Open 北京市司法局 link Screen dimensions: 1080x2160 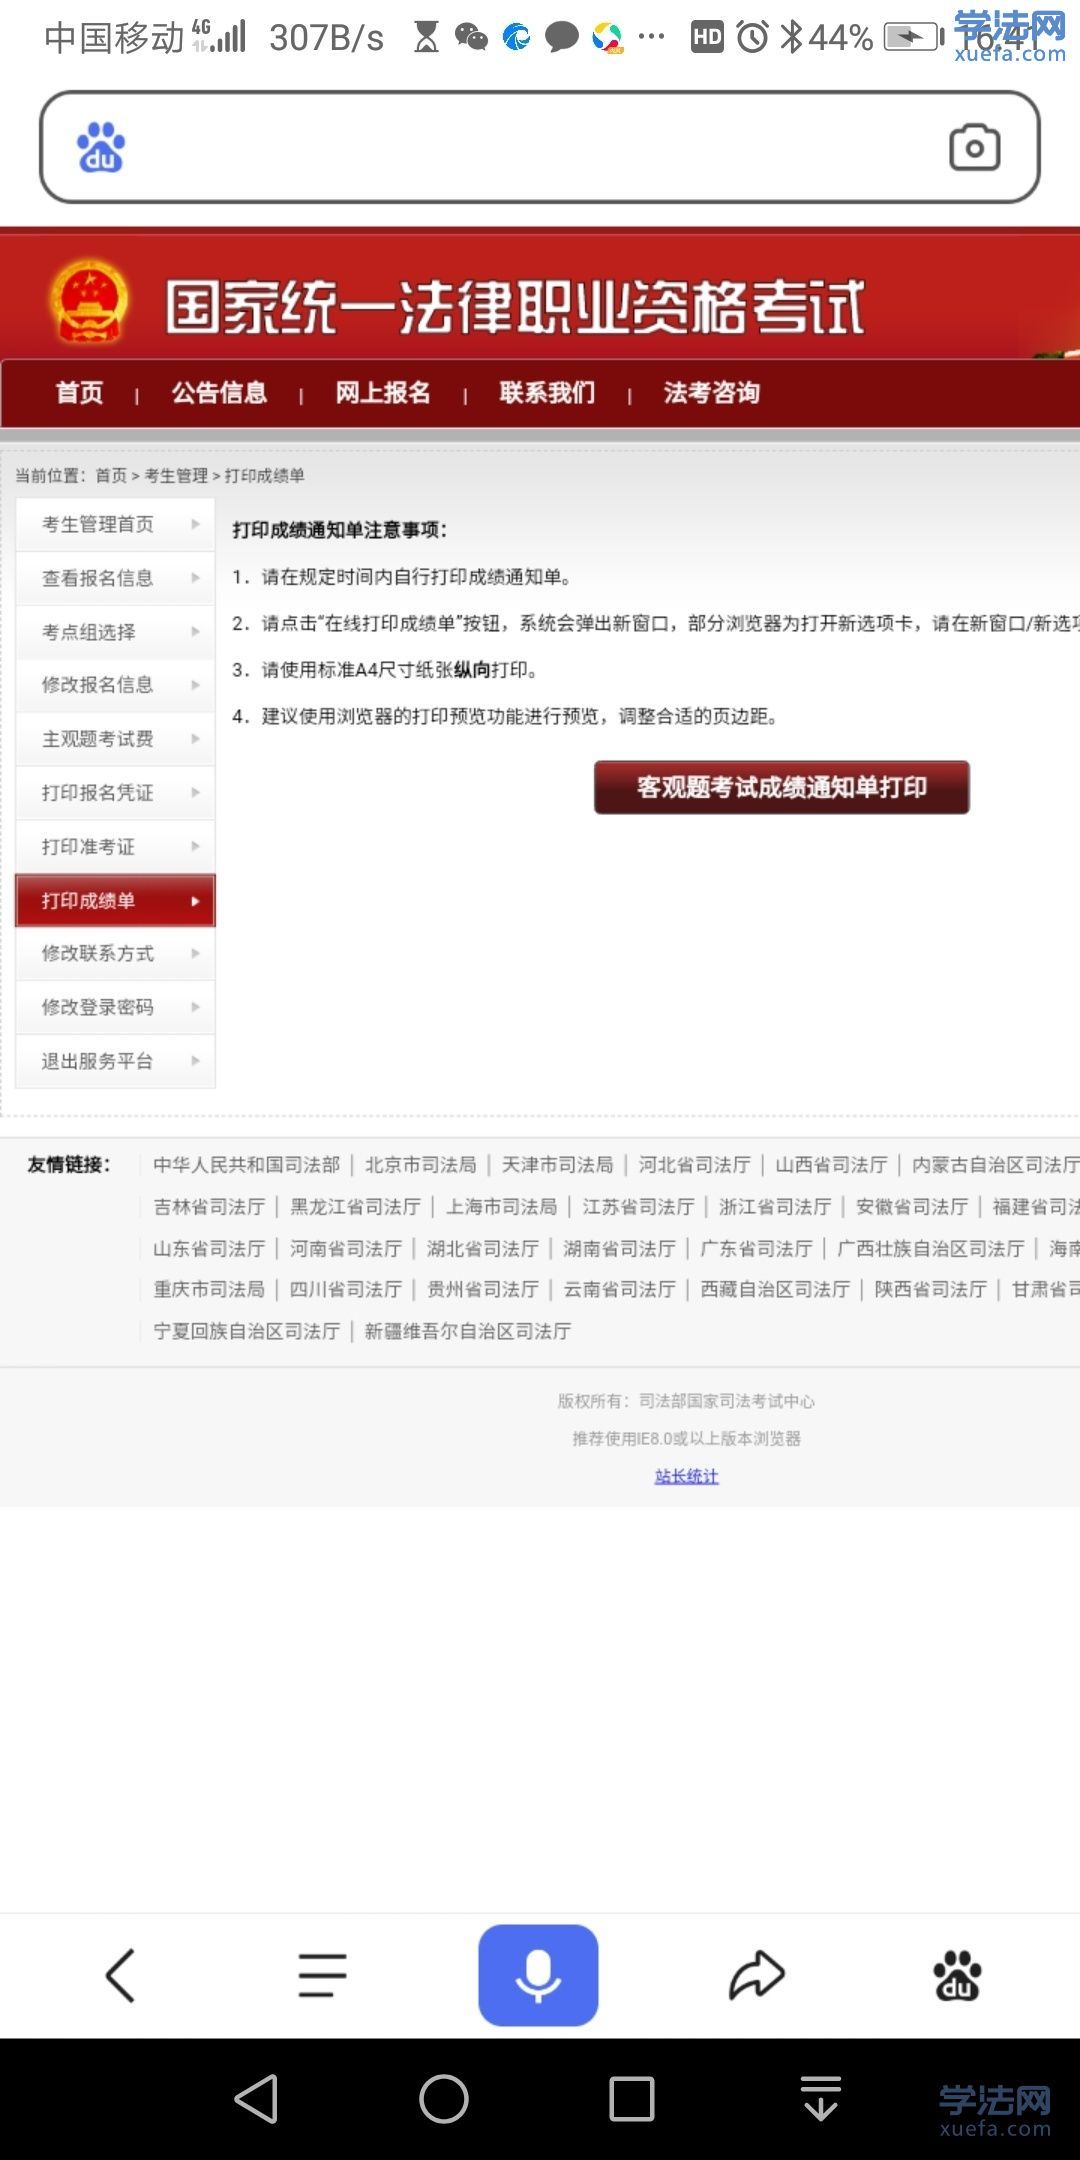pyautogui.click(x=420, y=1165)
